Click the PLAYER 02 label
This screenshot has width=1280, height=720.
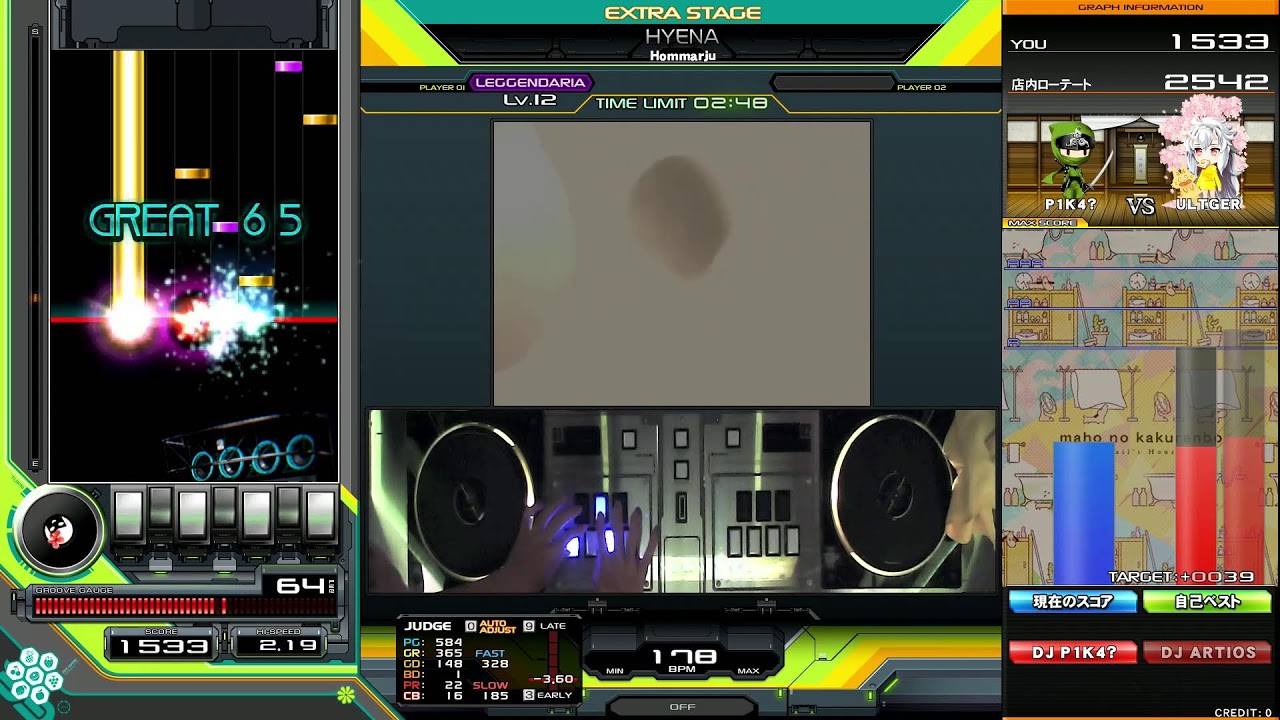[921, 88]
